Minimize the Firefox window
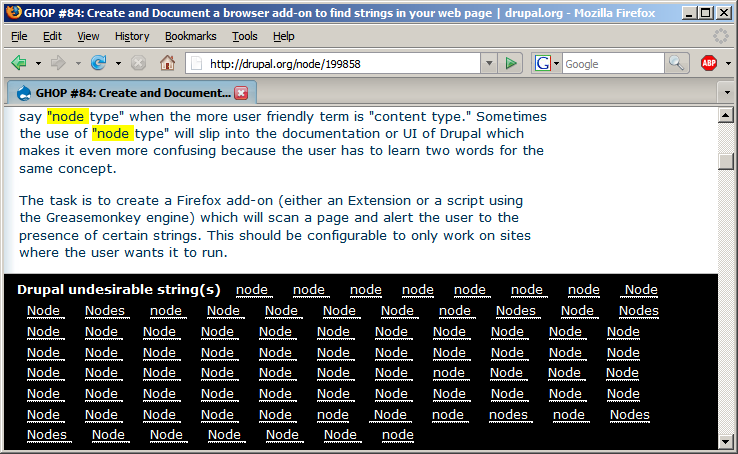 coord(689,13)
